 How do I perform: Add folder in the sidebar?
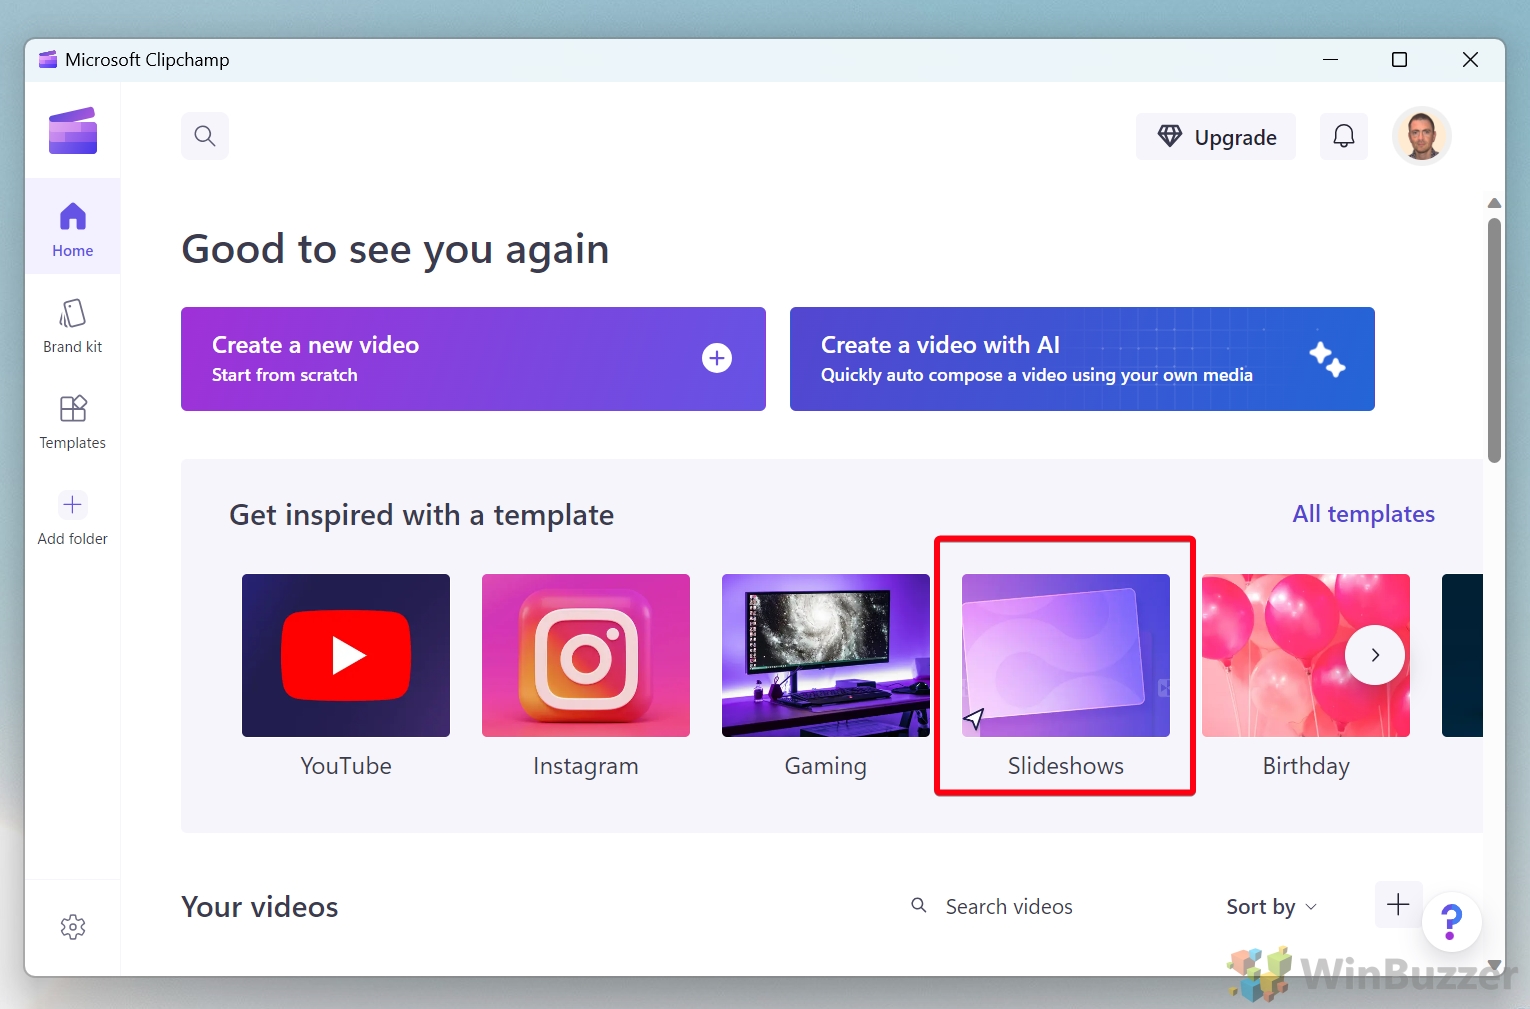[73, 517]
